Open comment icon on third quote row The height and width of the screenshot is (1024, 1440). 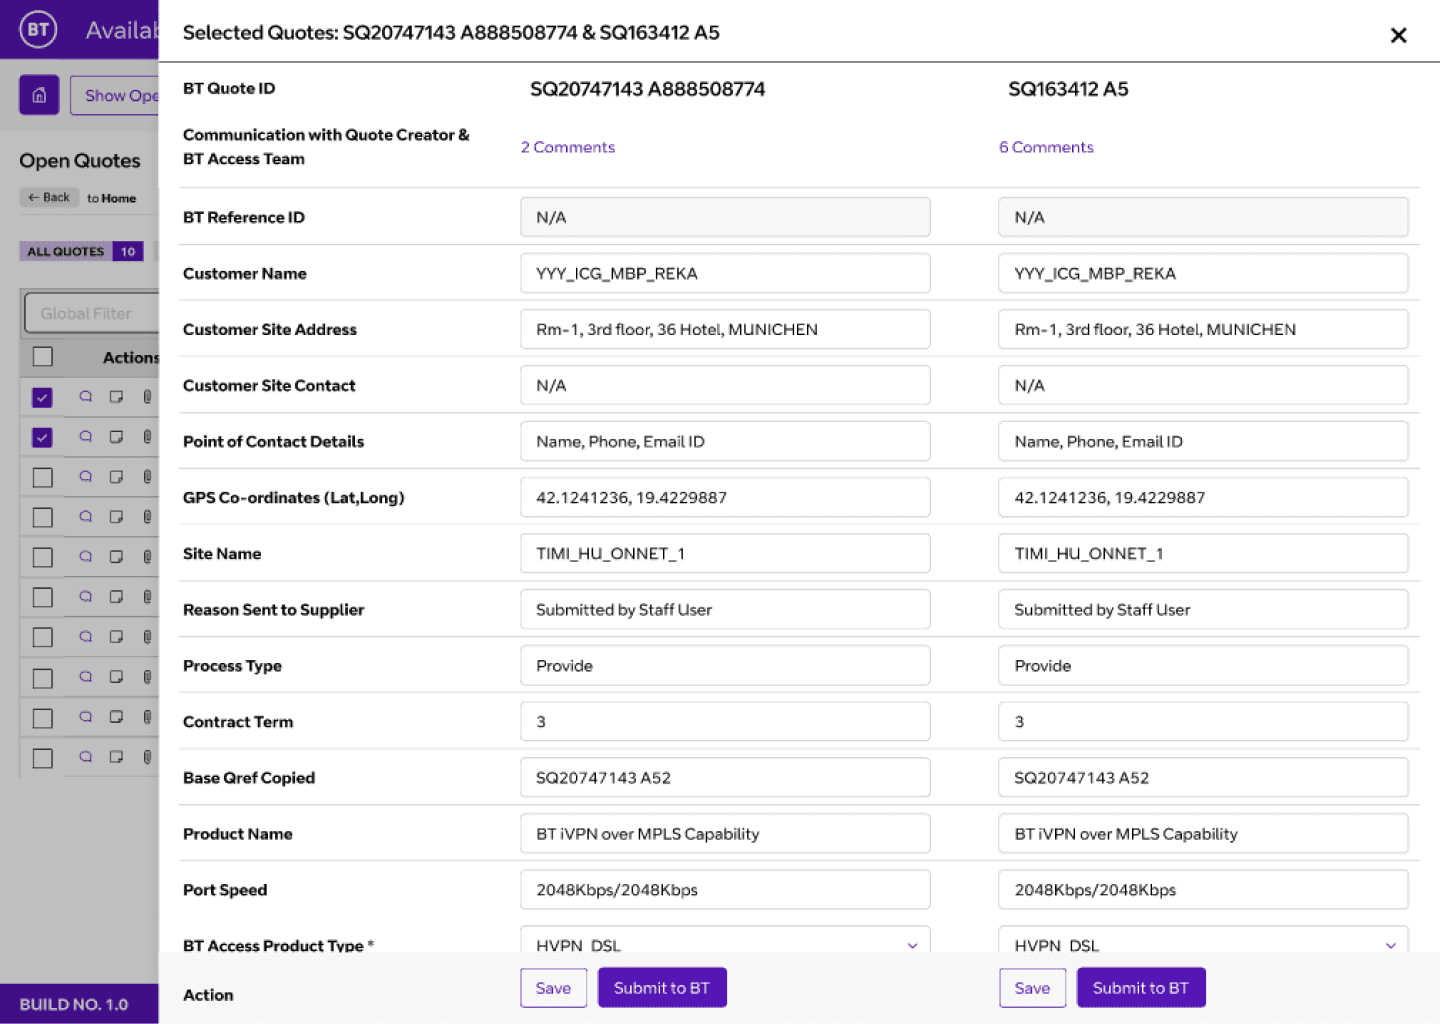[86, 477]
